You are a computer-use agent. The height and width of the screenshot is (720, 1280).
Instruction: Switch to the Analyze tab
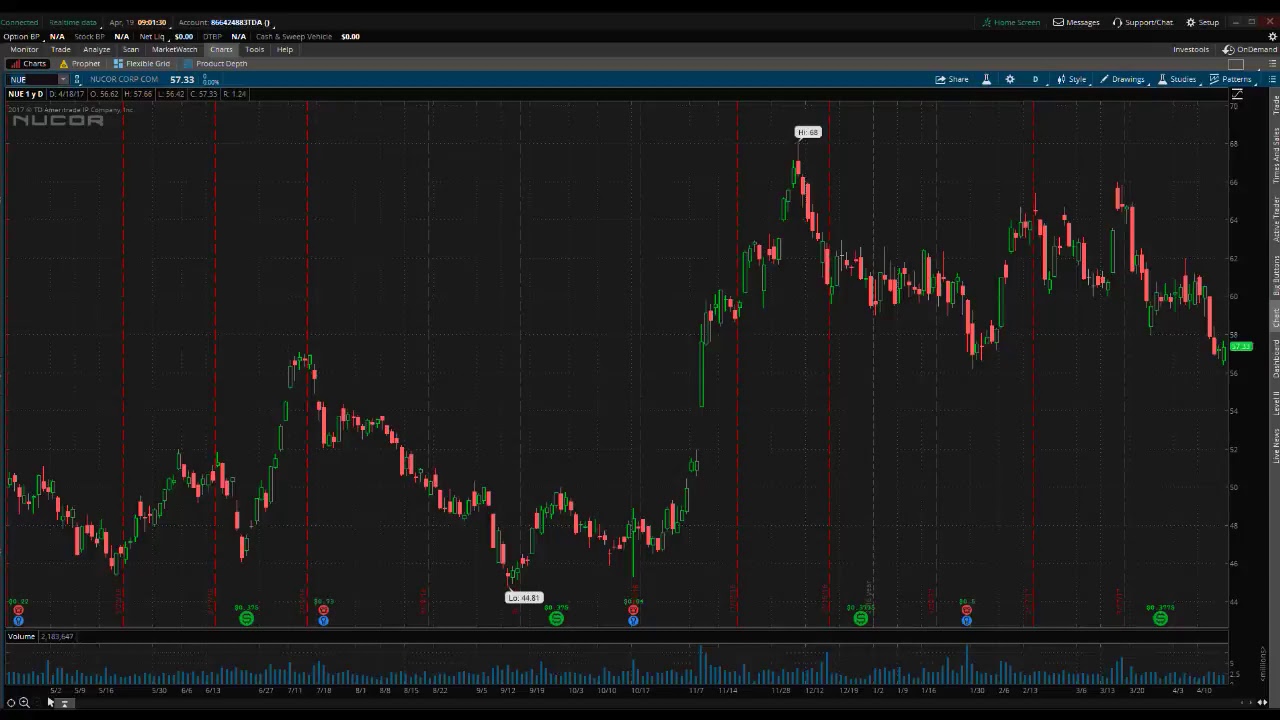click(x=96, y=49)
